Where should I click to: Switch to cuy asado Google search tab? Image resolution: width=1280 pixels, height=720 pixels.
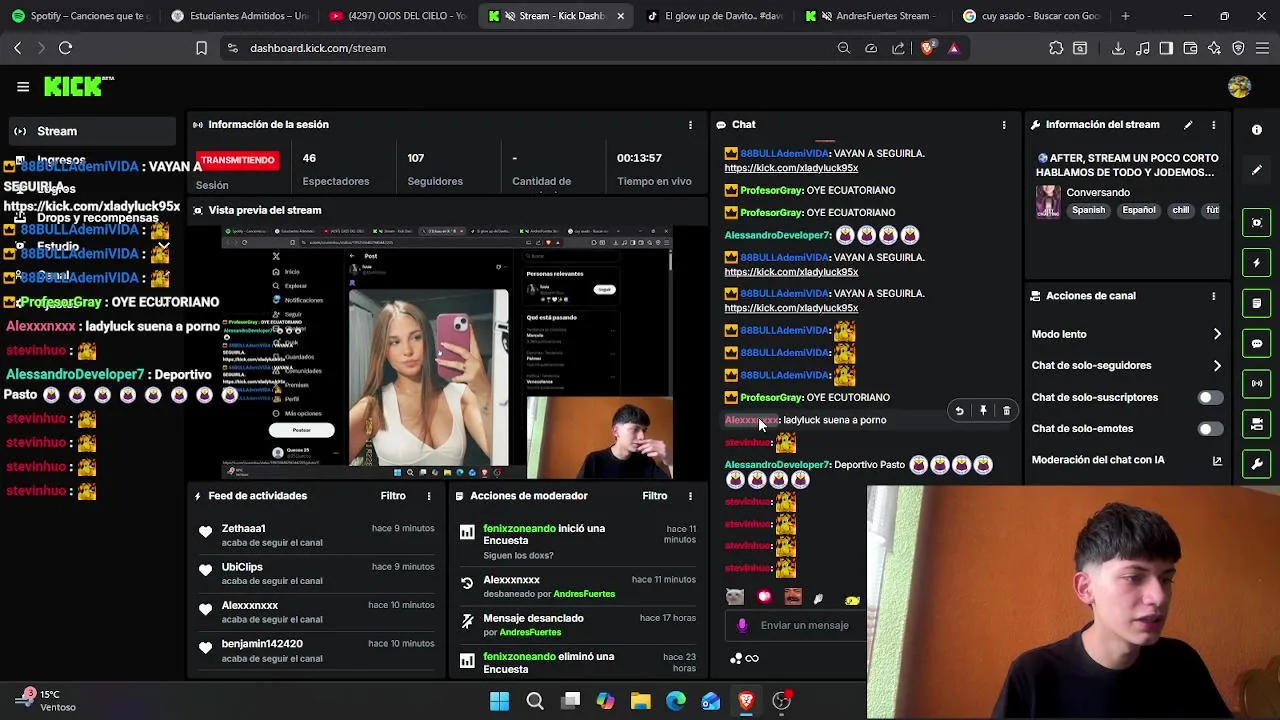pyautogui.click(x=1033, y=16)
